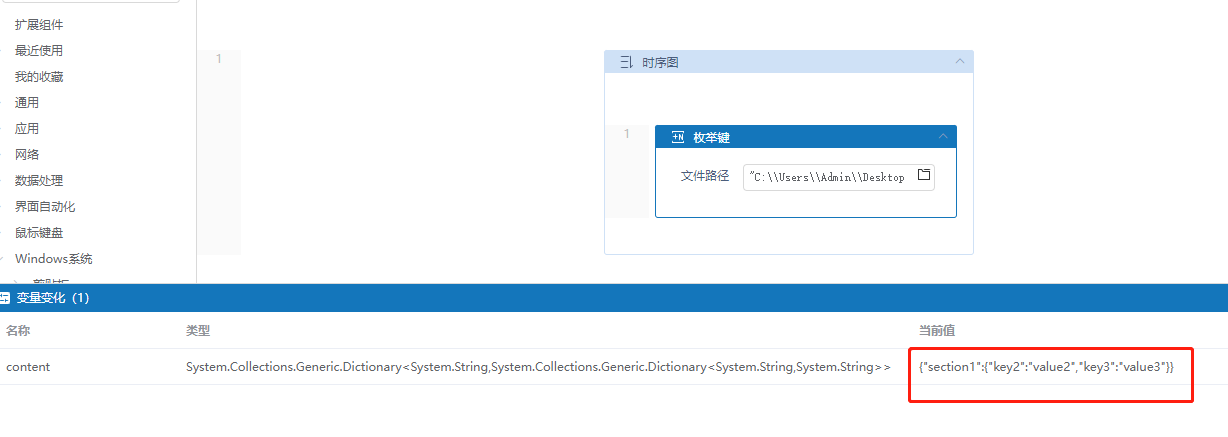Viewport: 1228px width, 437px height.
Task: Collapse the 枚举键 activity block
Action: pos(943,137)
